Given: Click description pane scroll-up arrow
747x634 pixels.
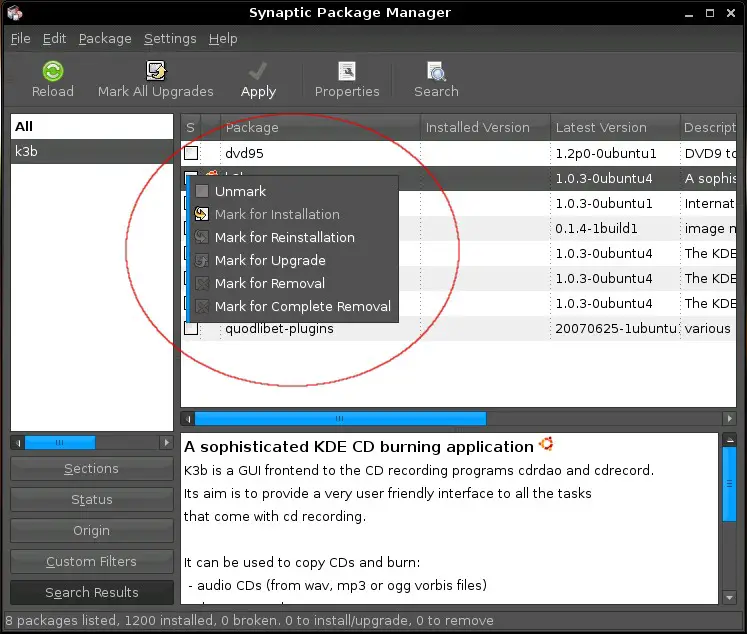Looking at the screenshot, I should (x=729, y=440).
